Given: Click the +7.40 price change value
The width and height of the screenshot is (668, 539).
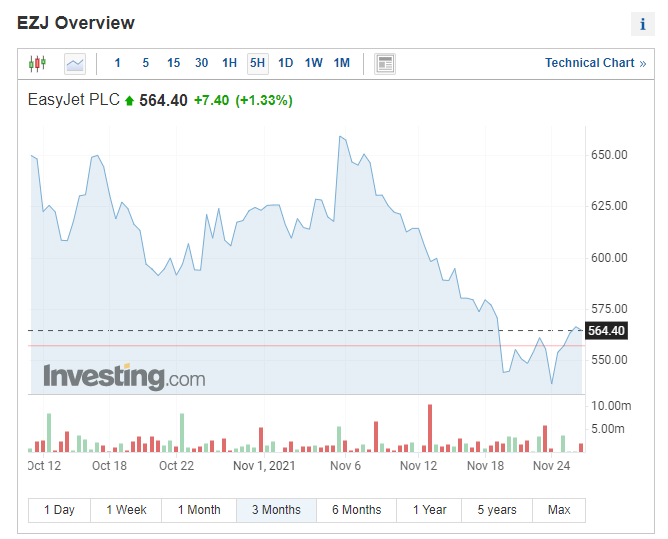Looking at the screenshot, I should [x=211, y=101].
